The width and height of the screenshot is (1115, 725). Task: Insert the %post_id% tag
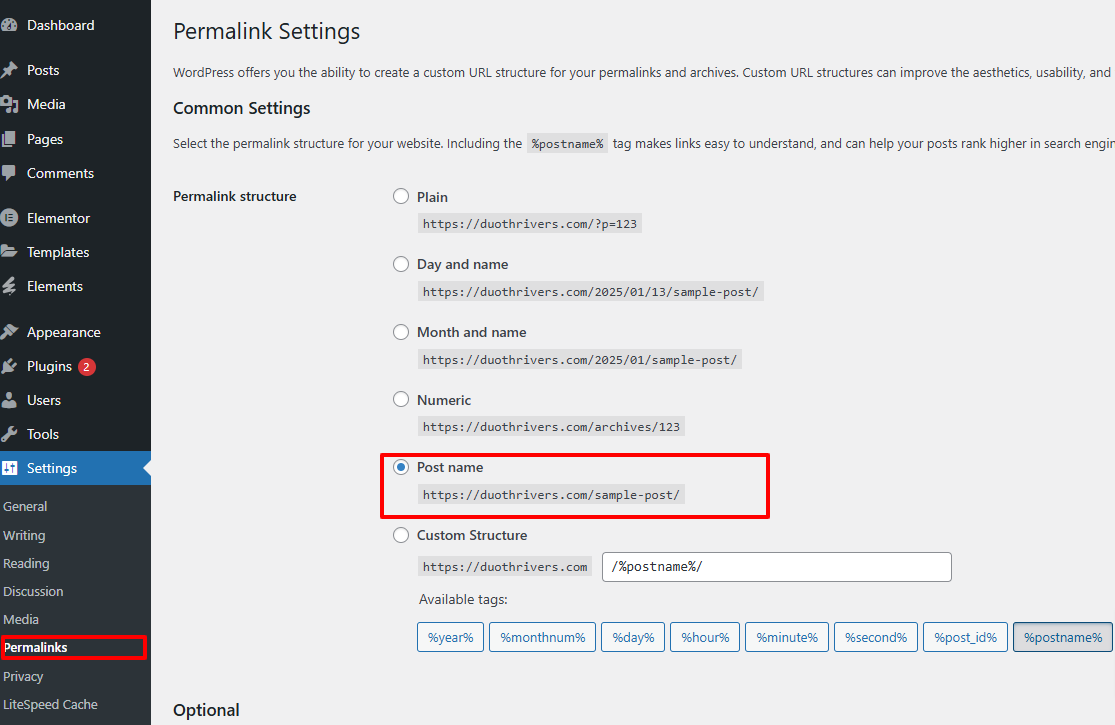(966, 638)
